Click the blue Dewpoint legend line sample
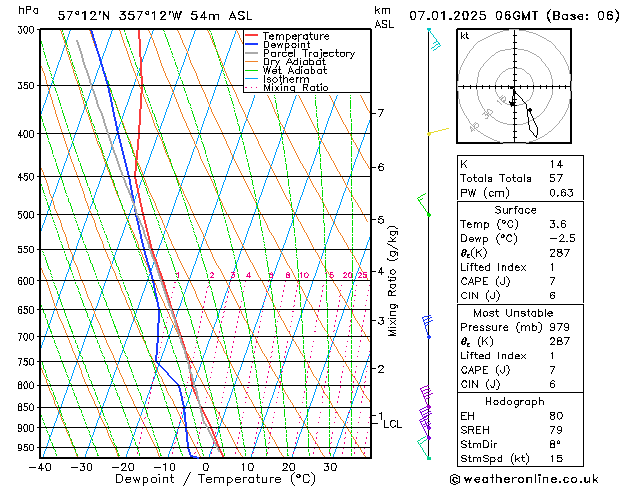This screenshot has width=629, height=486. [252, 44]
